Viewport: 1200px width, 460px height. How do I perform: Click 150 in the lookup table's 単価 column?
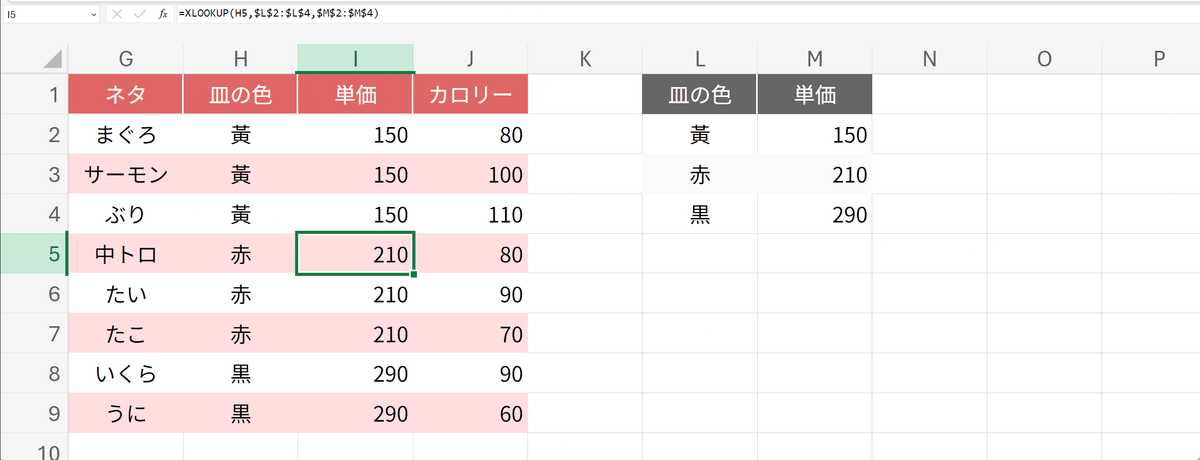[x=815, y=135]
